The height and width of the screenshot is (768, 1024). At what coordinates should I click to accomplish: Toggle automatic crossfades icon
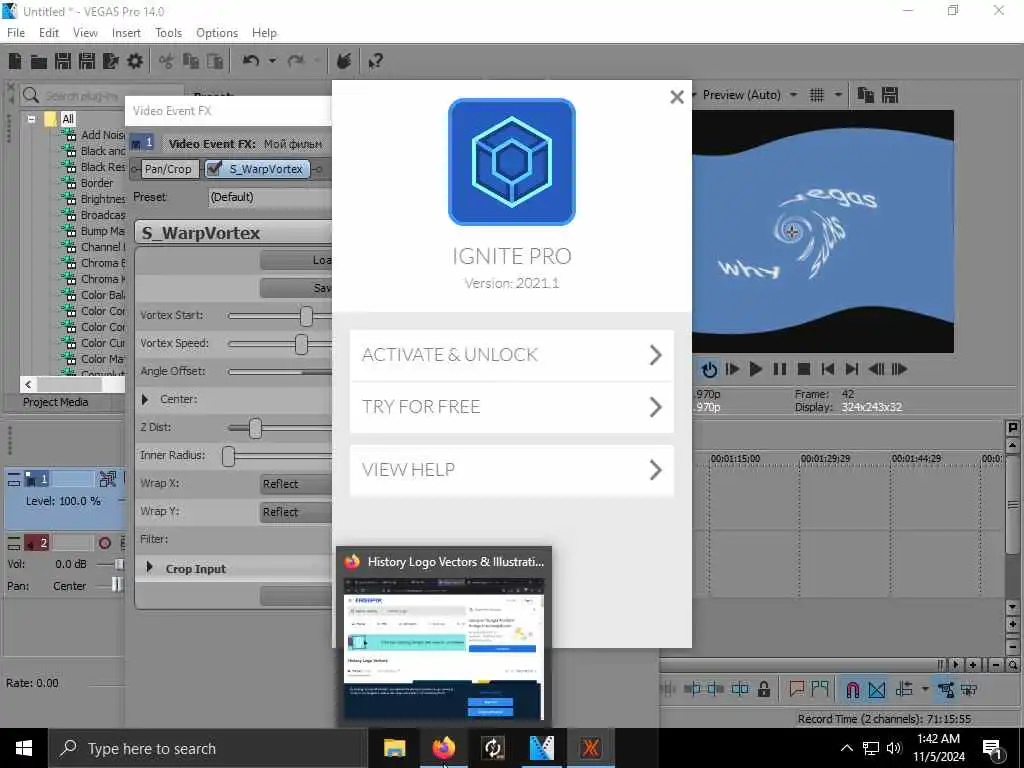877,690
